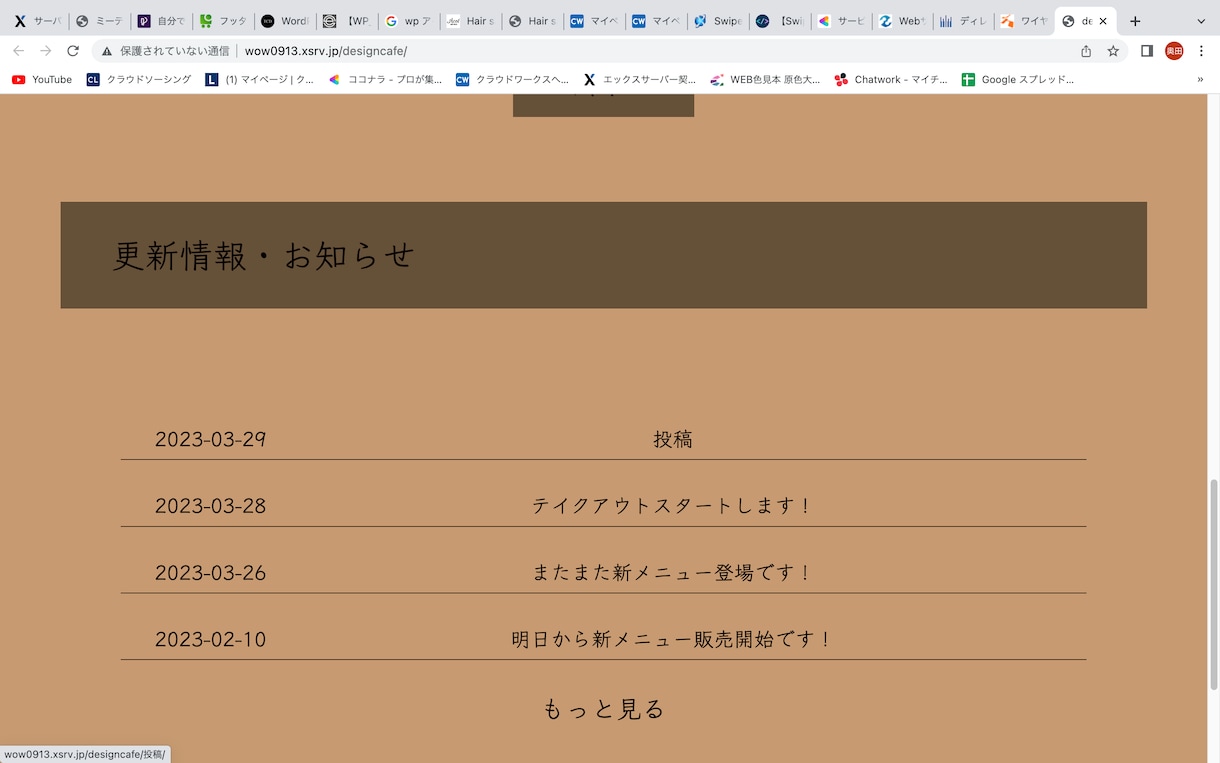Open the (1) マイページ bookmark
The image size is (1220, 763).
point(260,79)
